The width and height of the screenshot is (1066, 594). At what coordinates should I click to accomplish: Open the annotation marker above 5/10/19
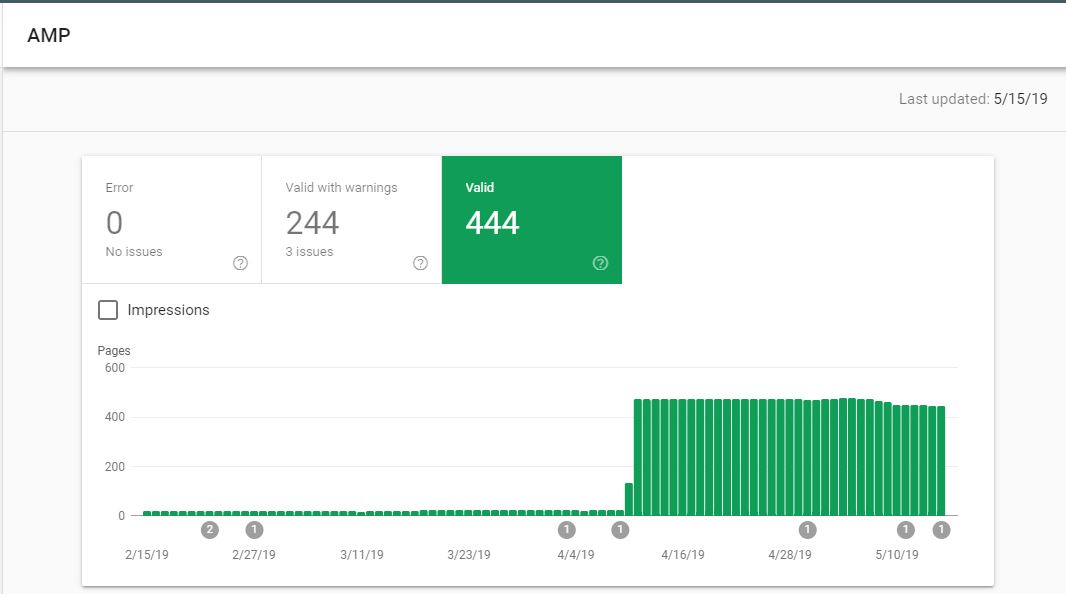coord(906,530)
